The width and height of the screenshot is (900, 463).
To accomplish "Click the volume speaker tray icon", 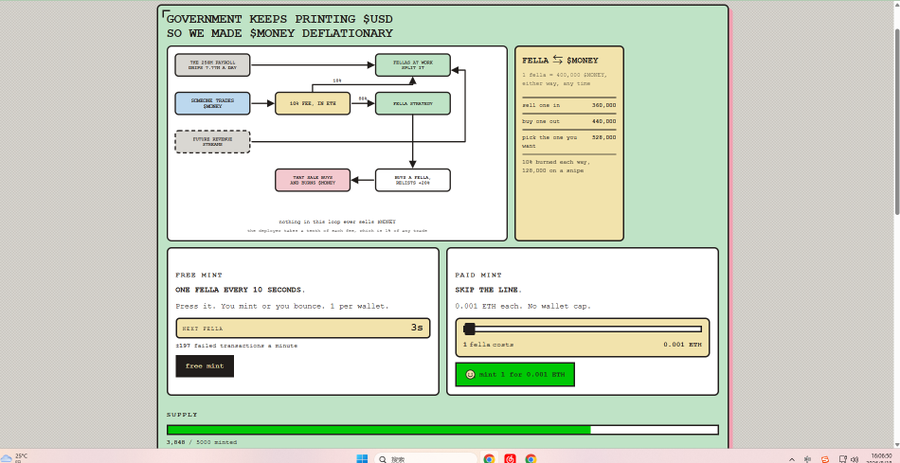I will pos(854,459).
